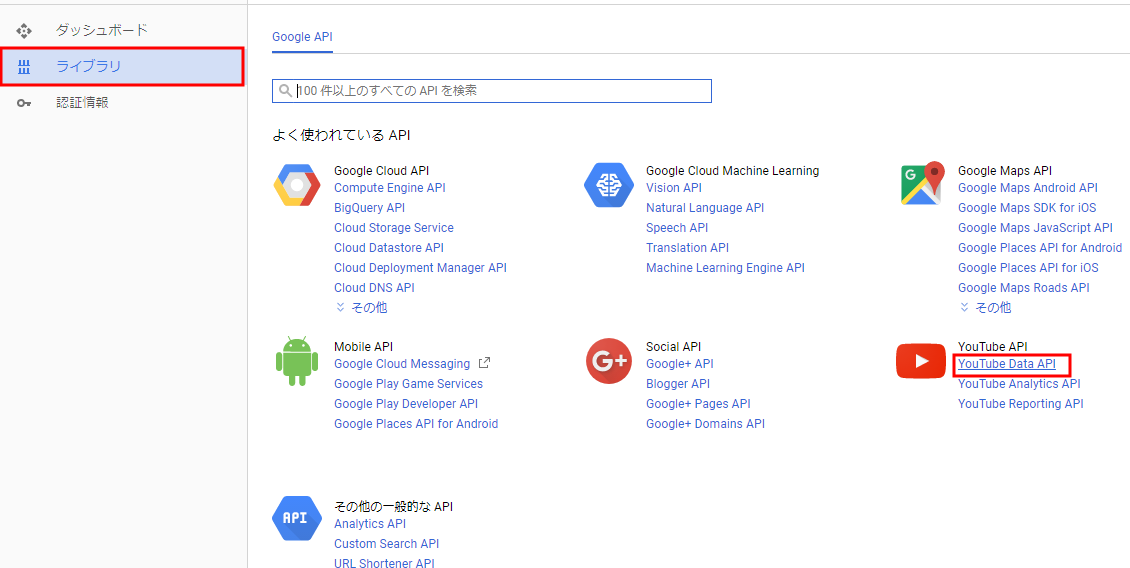Open Blogger API link
This screenshot has height=568, width=1130.
pyautogui.click(x=678, y=384)
